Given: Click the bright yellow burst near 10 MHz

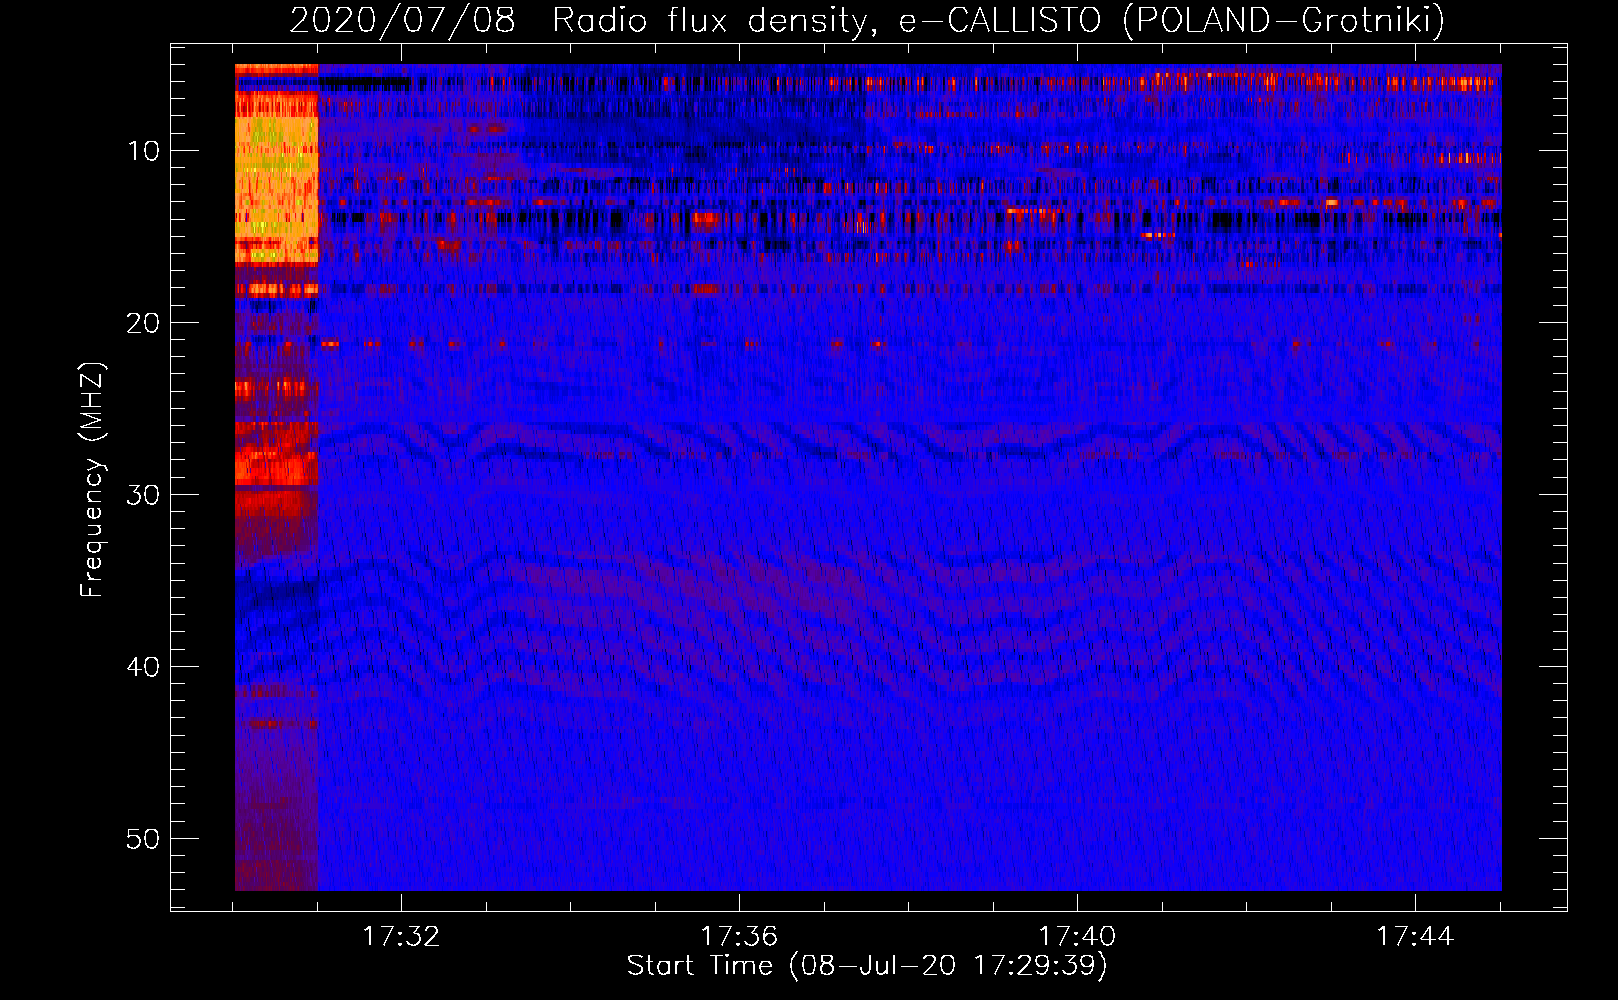Looking at the screenshot, I should [x=276, y=177].
